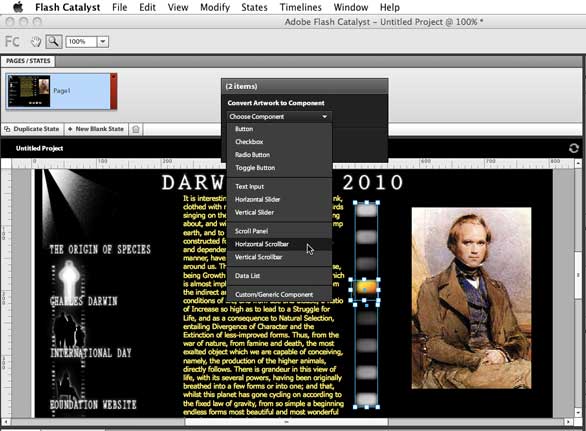586x431 pixels.
Task: Open the View menu
Action: pyautogui.click(x=178, y=7)
